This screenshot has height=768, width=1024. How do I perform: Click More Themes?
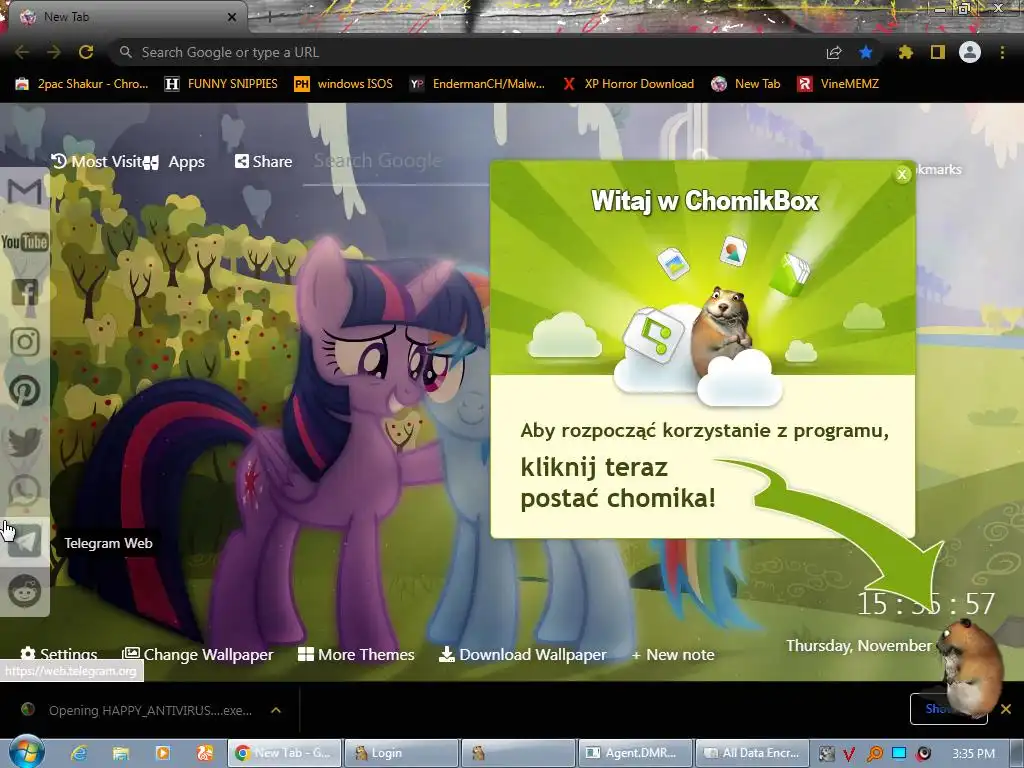[x=356, y=654]
